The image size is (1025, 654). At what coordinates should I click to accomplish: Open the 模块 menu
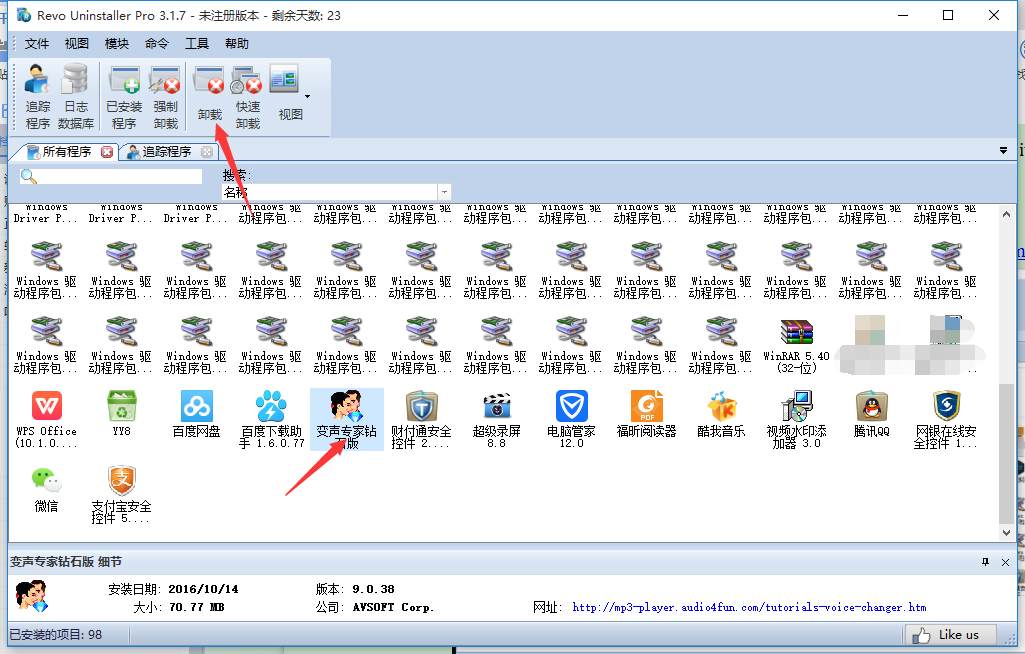[x=116, y=44]
